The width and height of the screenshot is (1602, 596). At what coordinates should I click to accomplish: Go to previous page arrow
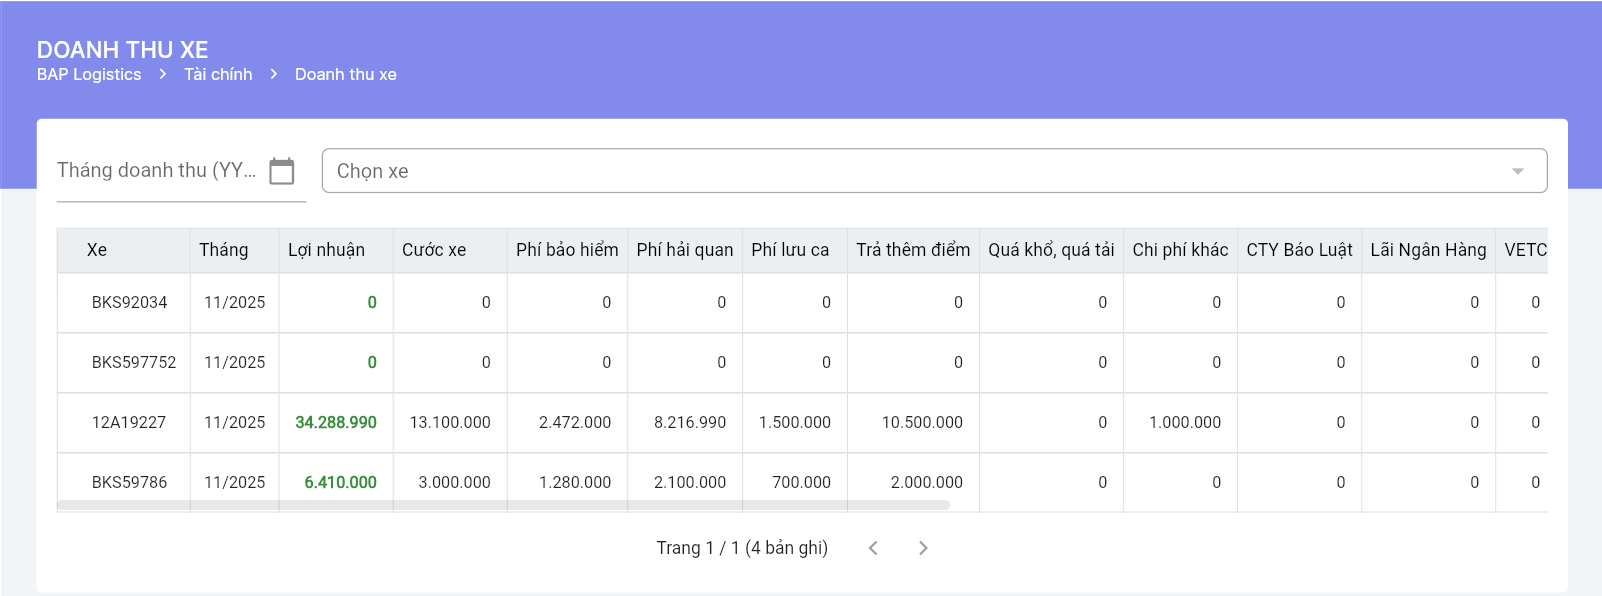pos(873,548)
